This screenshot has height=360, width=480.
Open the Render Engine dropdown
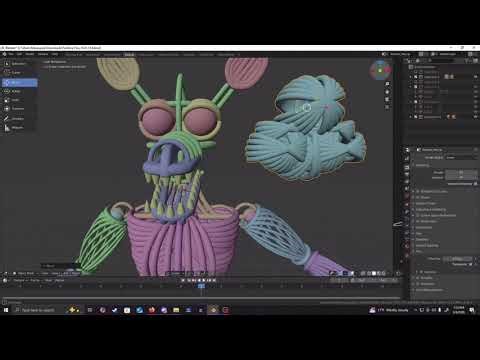[x=461, y=157]
